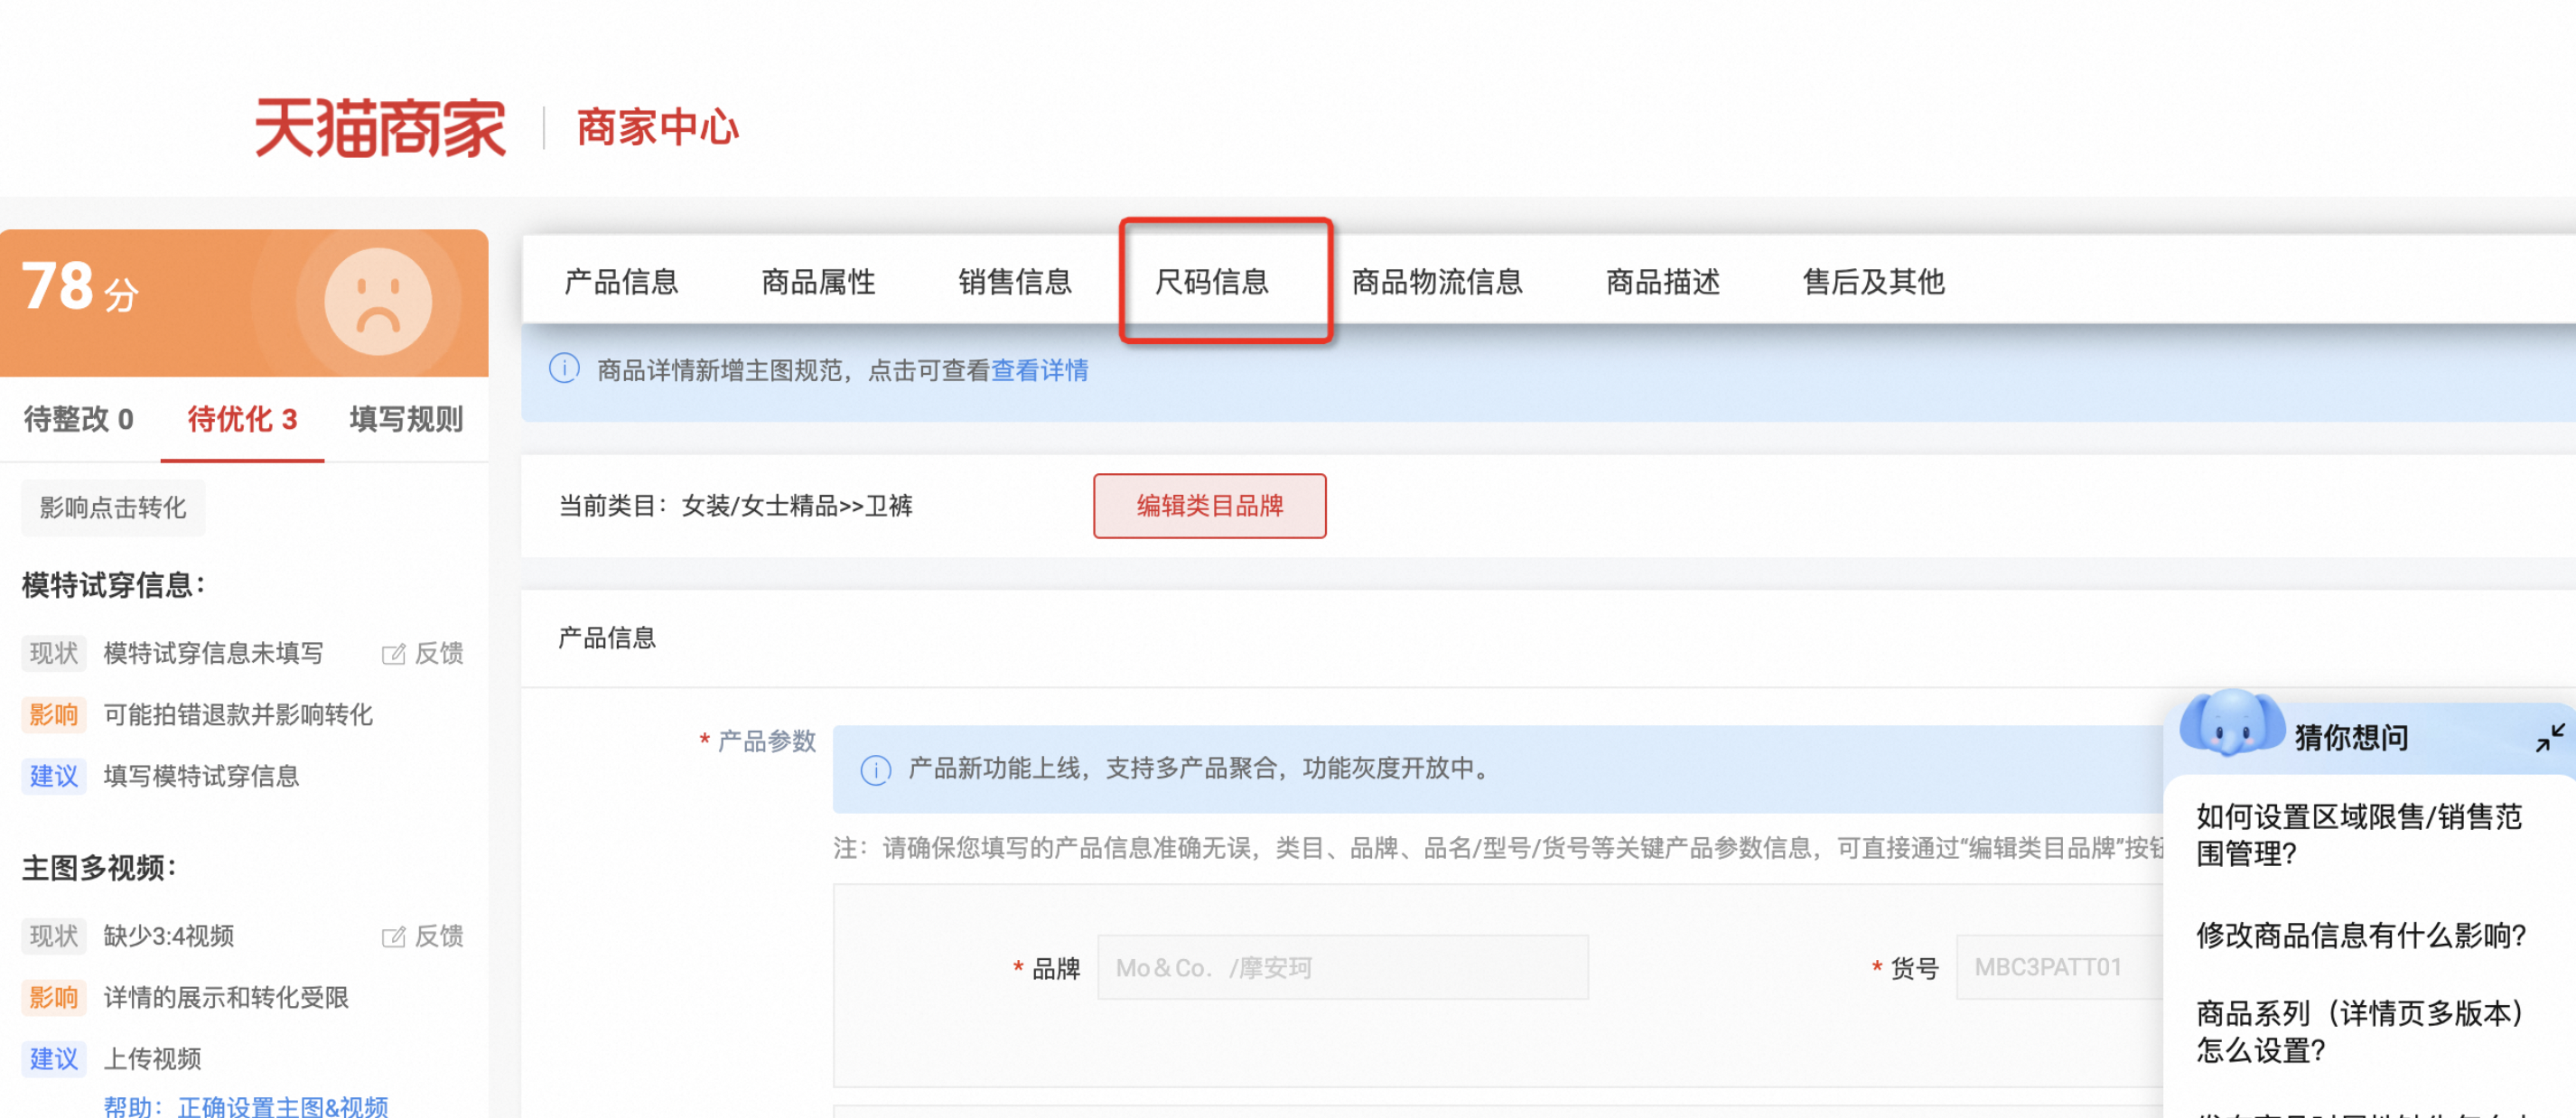This screenshot has width=2576, height=1118.
Task: Click info icon beside main image notice
Action: pyautogui.click(x=564, y=369)
